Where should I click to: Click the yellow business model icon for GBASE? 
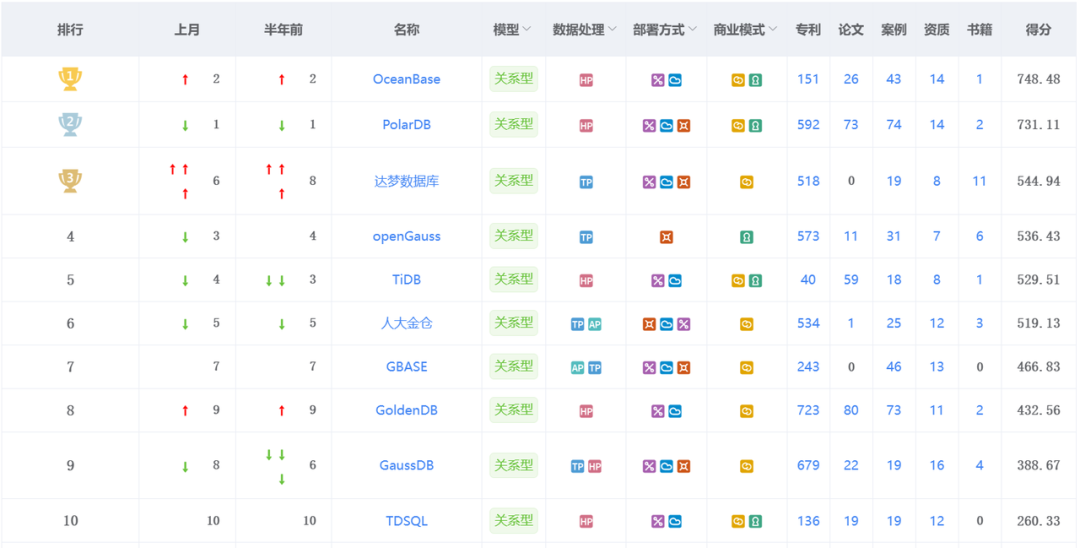click(x=746, y=367)
